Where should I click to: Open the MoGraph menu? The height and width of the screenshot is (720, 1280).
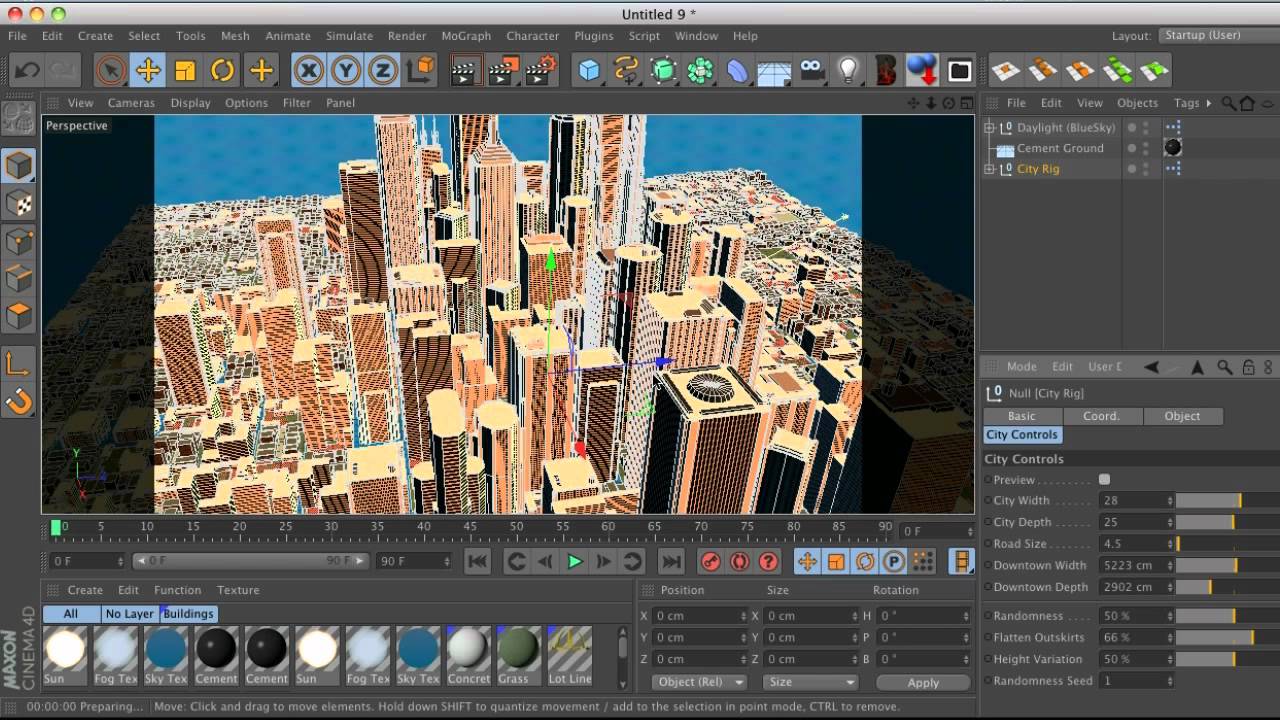pyautogui.click(x=466, y=36)
